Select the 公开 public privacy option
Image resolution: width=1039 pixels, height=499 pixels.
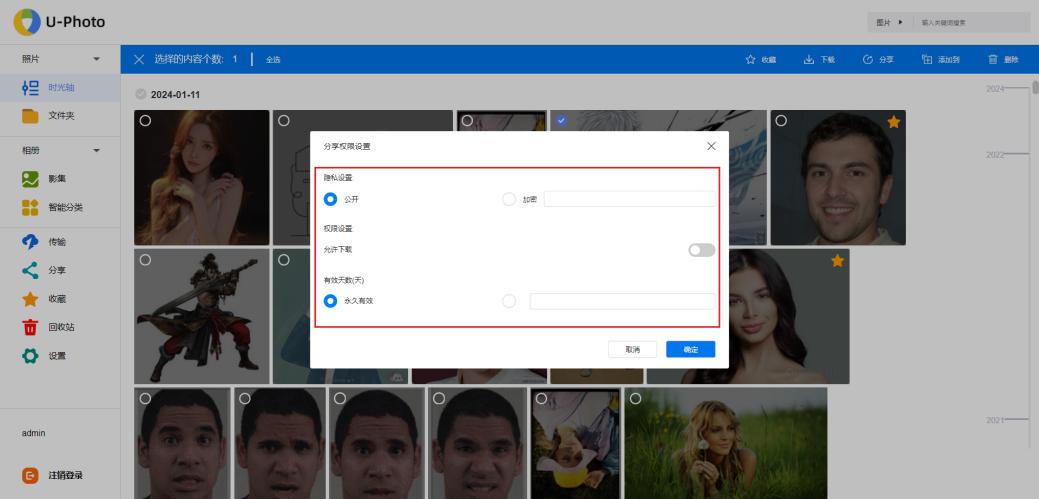(x=331, y=199)
